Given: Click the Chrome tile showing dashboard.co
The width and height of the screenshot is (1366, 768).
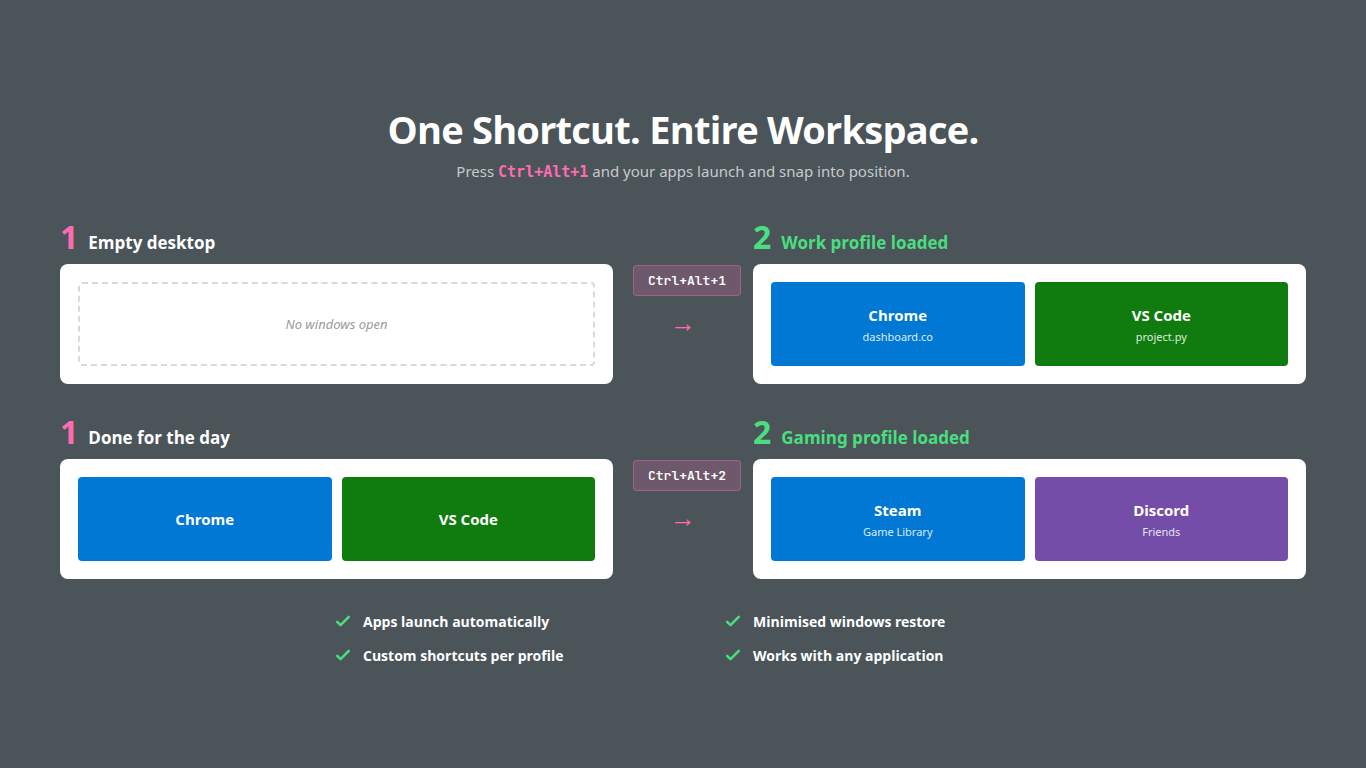Looking at the screenshot, I should click(897, 323).
